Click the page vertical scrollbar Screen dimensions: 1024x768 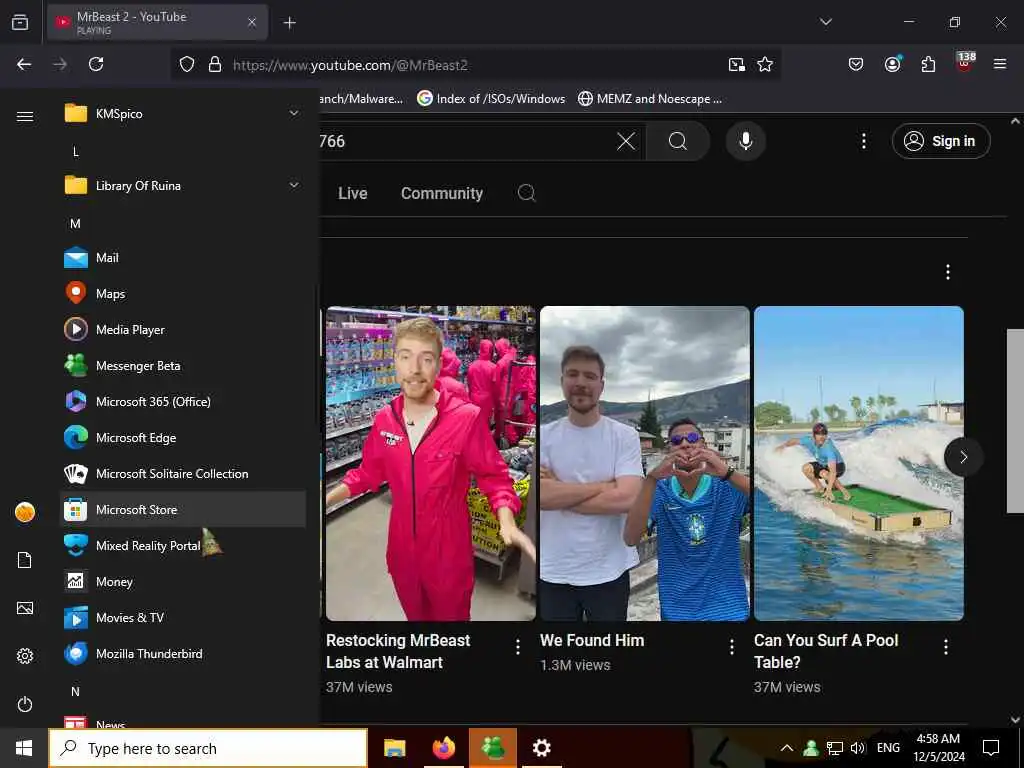(x=1015, y=421)
